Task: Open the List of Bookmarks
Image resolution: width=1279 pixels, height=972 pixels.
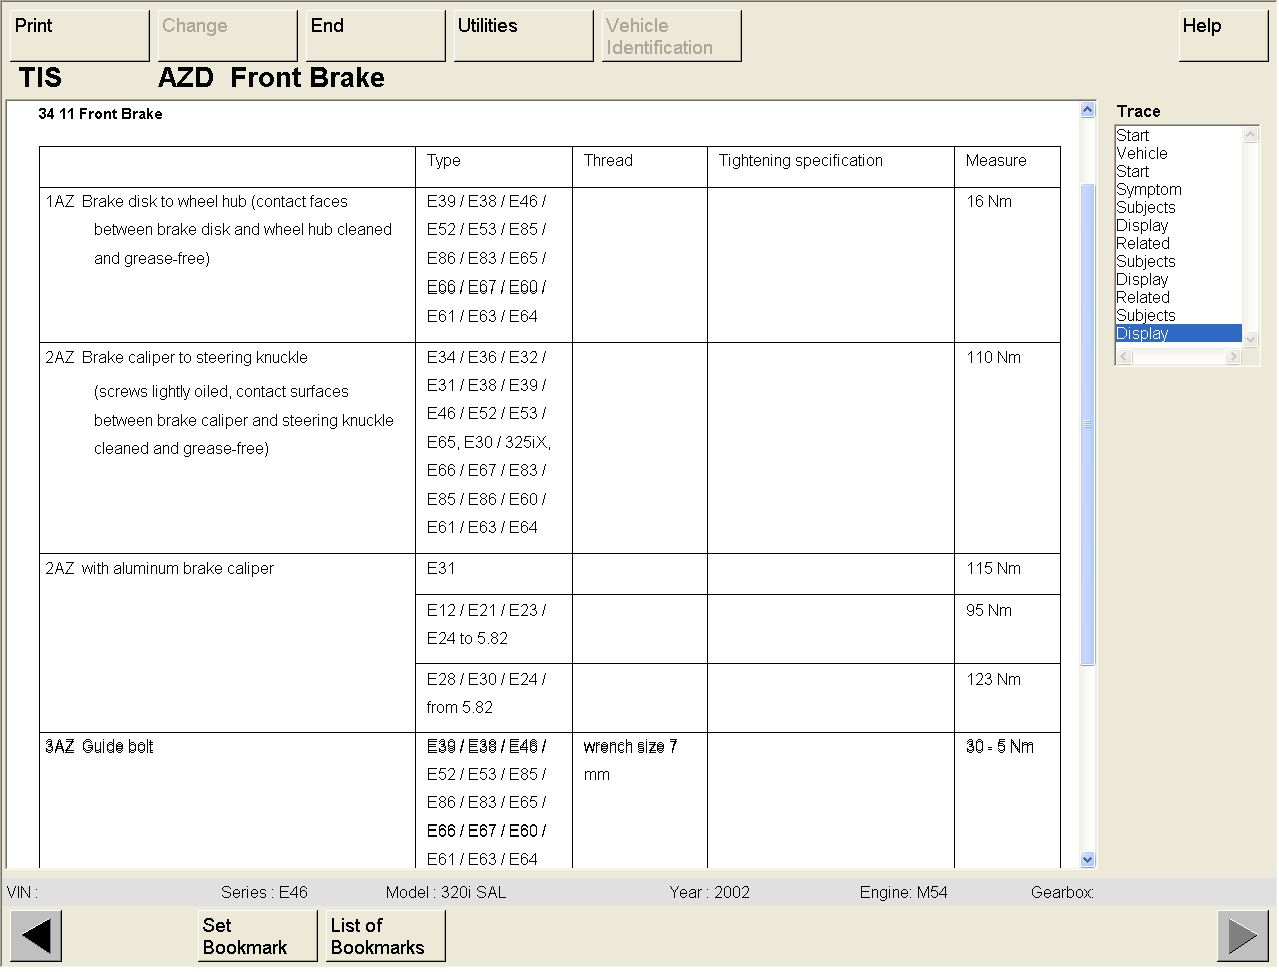Action: [386, 937]
